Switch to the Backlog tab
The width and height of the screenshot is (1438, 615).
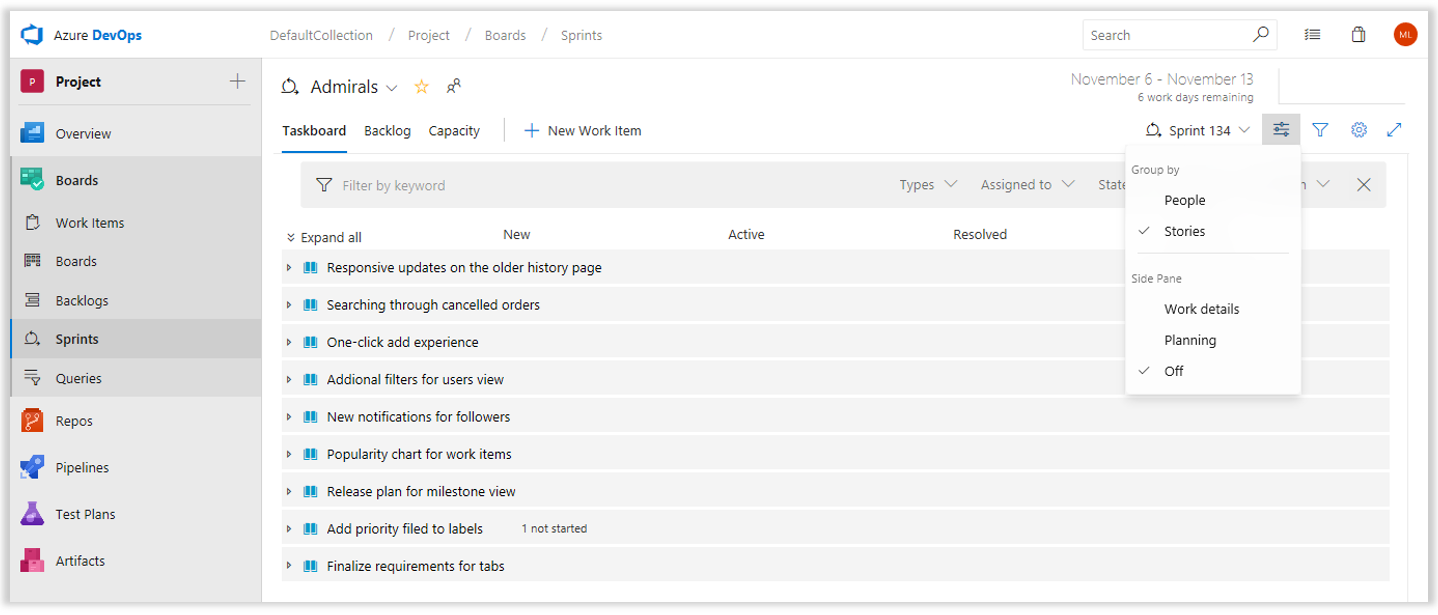coord(387,130)
